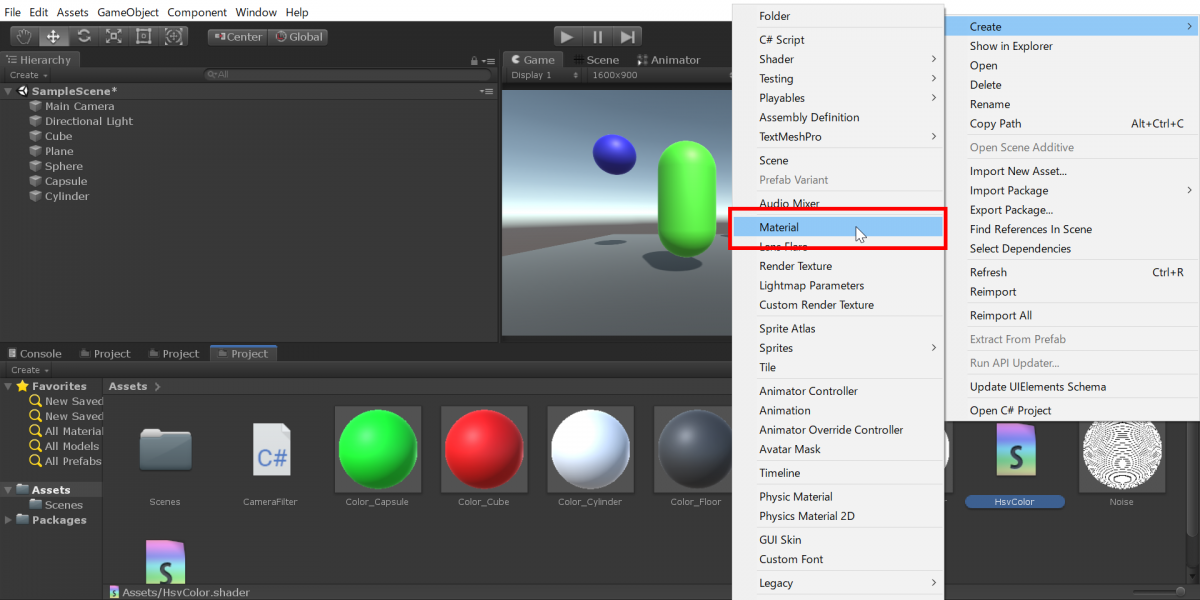The image size is (1200, 600).
Task: Click Show in Explorer menu entry
Action: coord(1011,46)
